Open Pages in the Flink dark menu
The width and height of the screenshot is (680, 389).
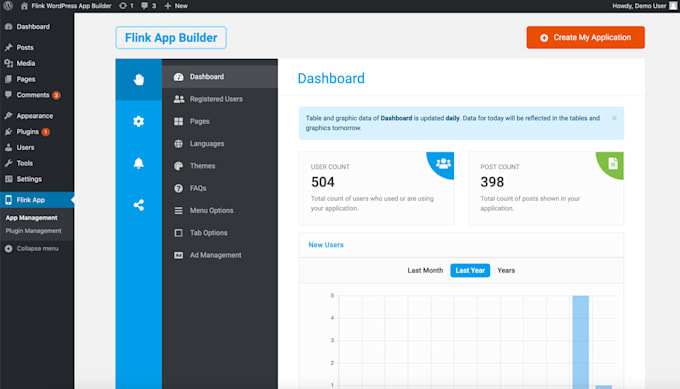[x=220, y=121]
